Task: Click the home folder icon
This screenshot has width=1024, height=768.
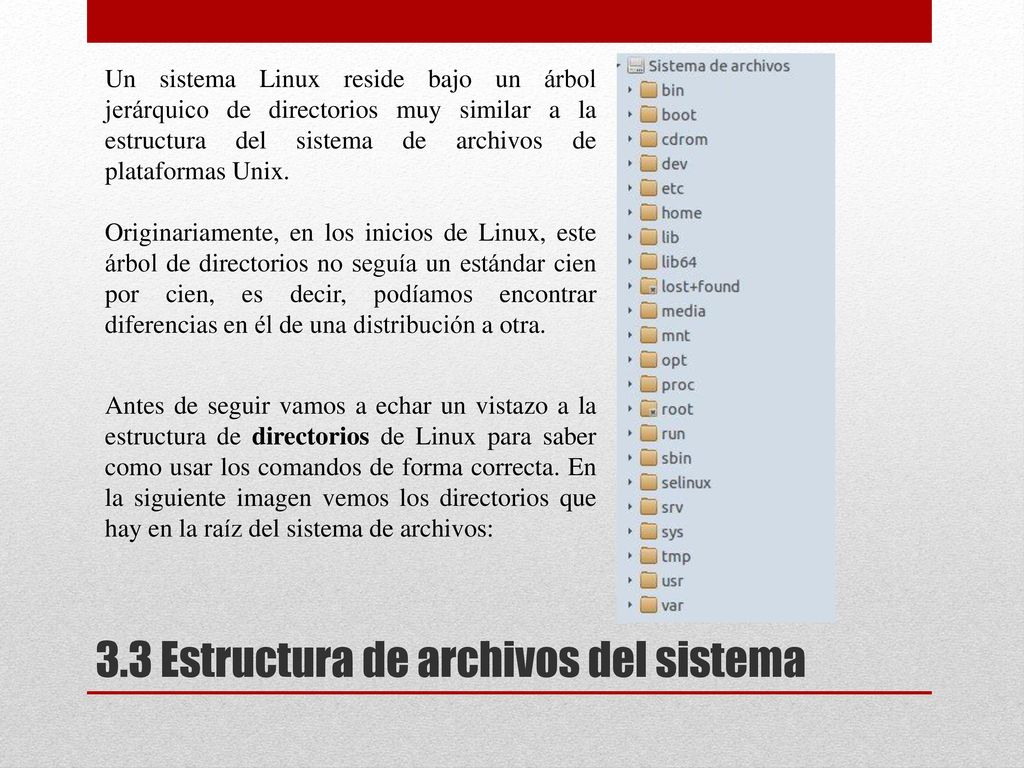Action: click(x=648, y=212)
